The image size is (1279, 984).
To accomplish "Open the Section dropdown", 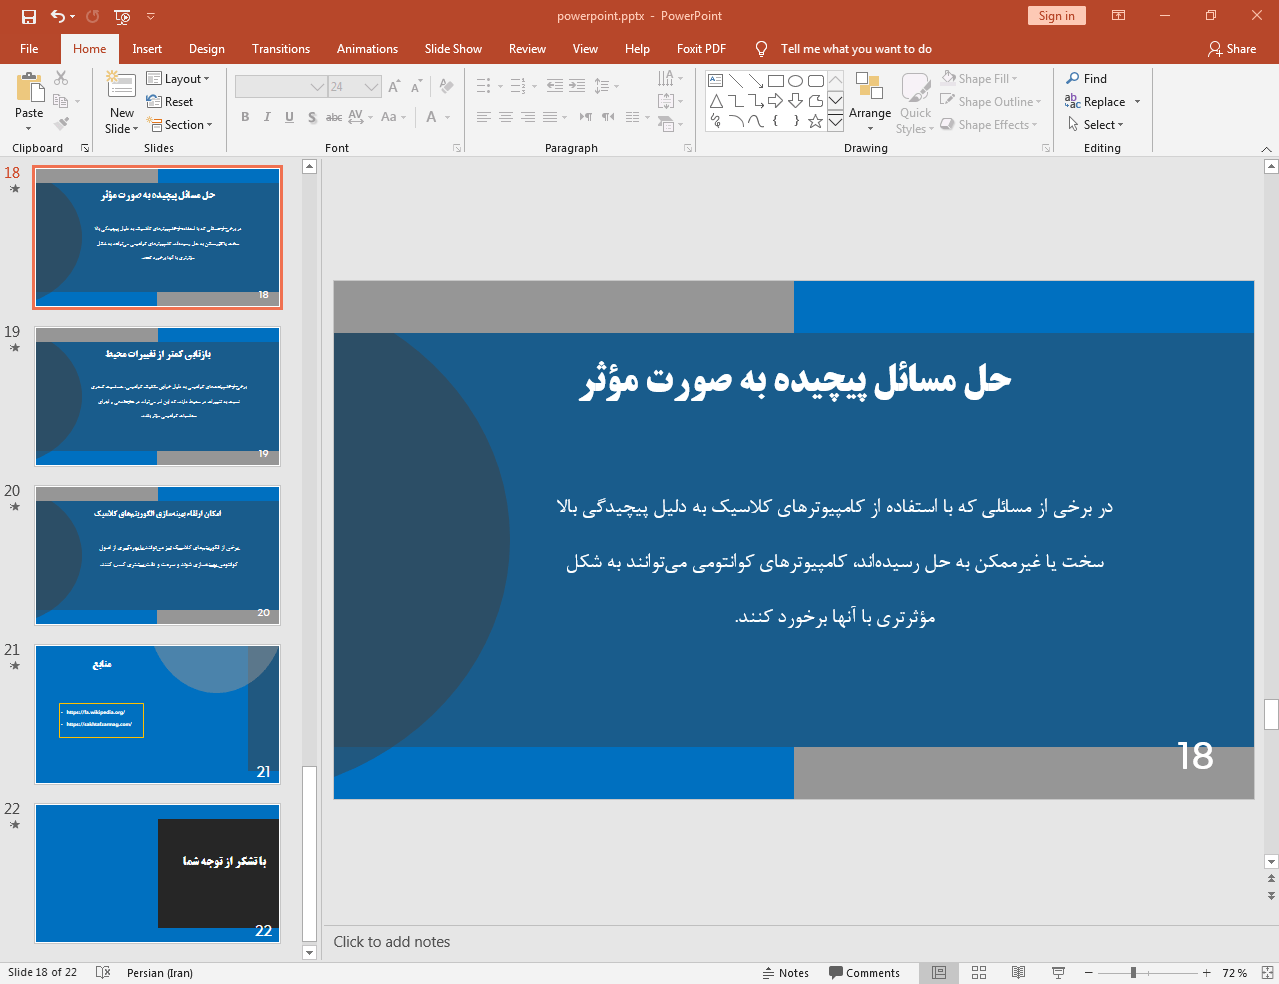I will coord(180,124).
